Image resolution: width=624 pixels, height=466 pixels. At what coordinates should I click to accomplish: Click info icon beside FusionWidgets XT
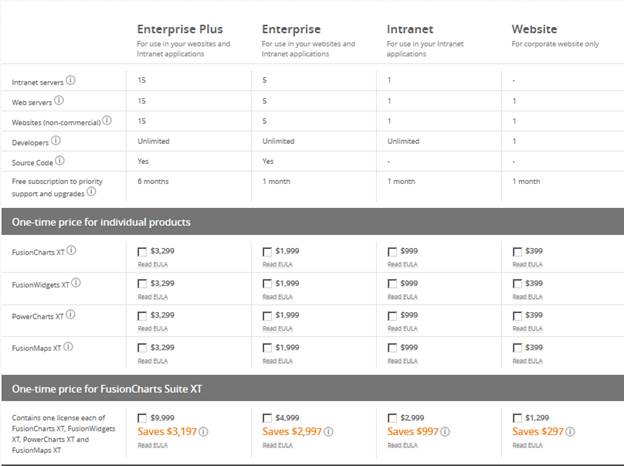click(76, 283)
